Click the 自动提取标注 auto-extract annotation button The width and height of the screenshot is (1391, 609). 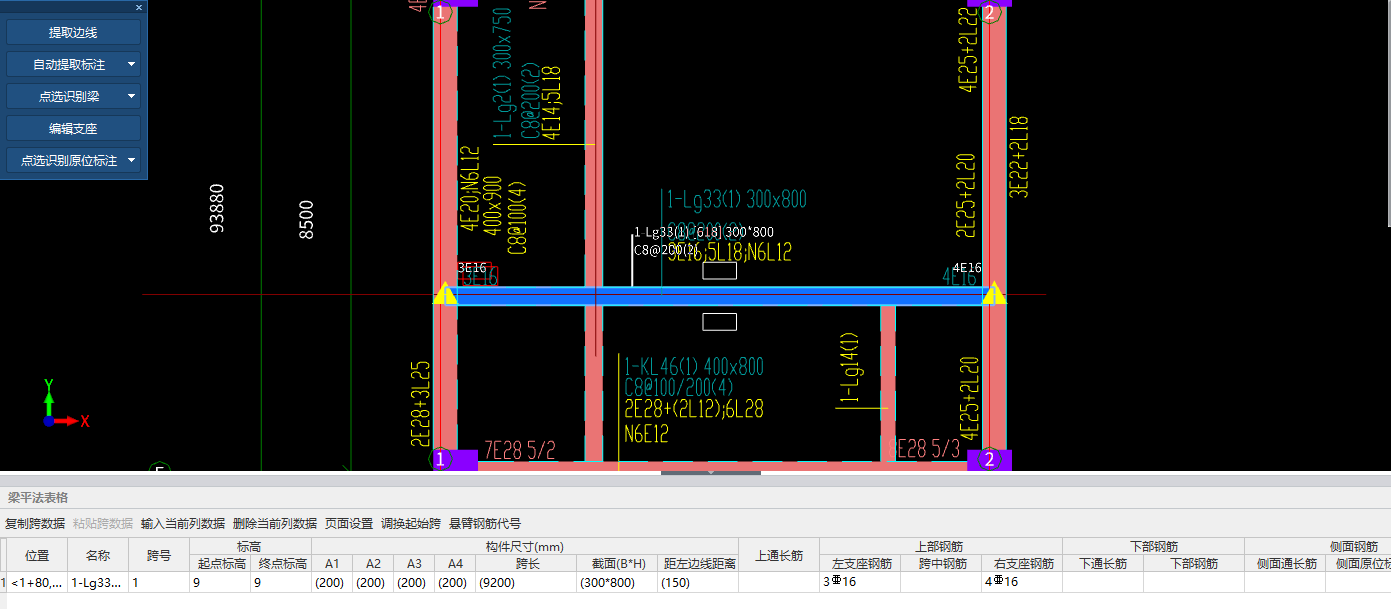[x=66, y=63]
